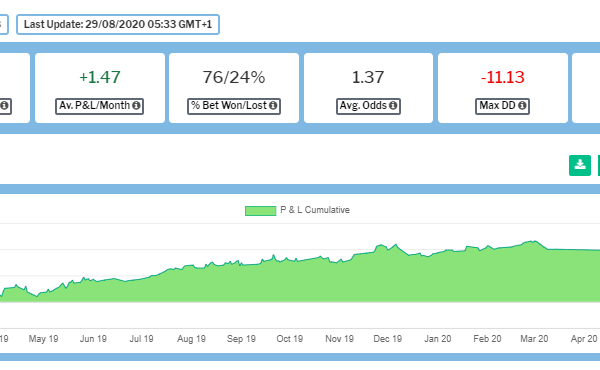Click the Last Update timestamp box
600x370 pixels.
118,24
